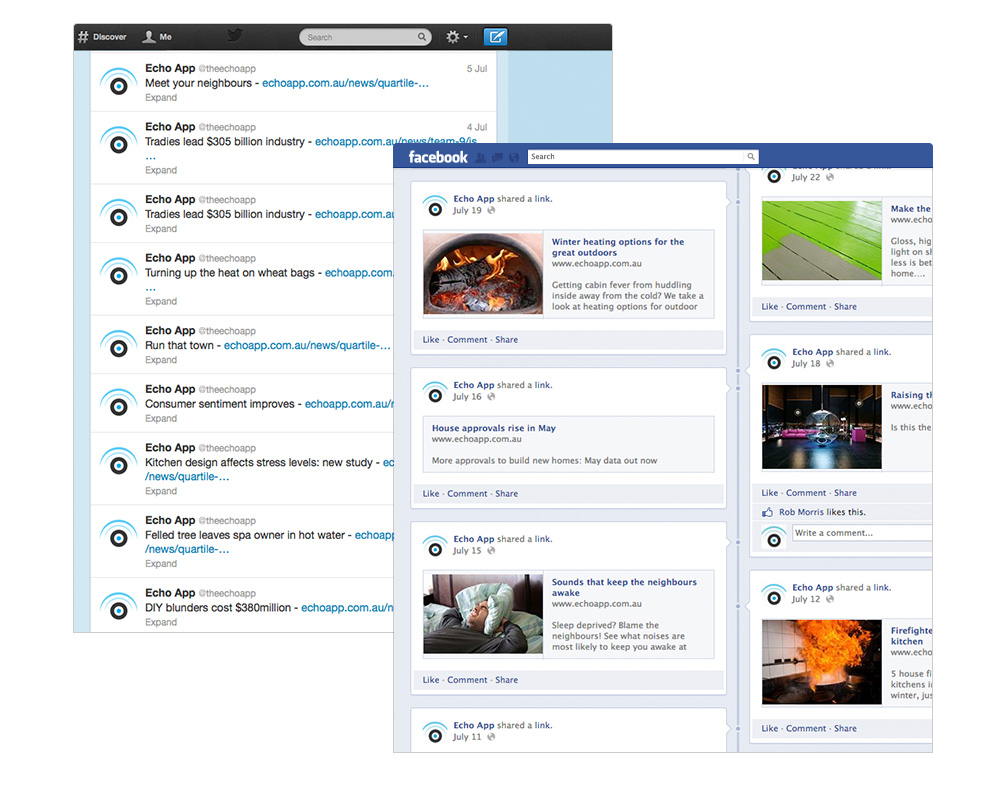Like the July 19 Facebook post
The height and width of the screenshot is (800, 1000).
(x=431, y=340)
